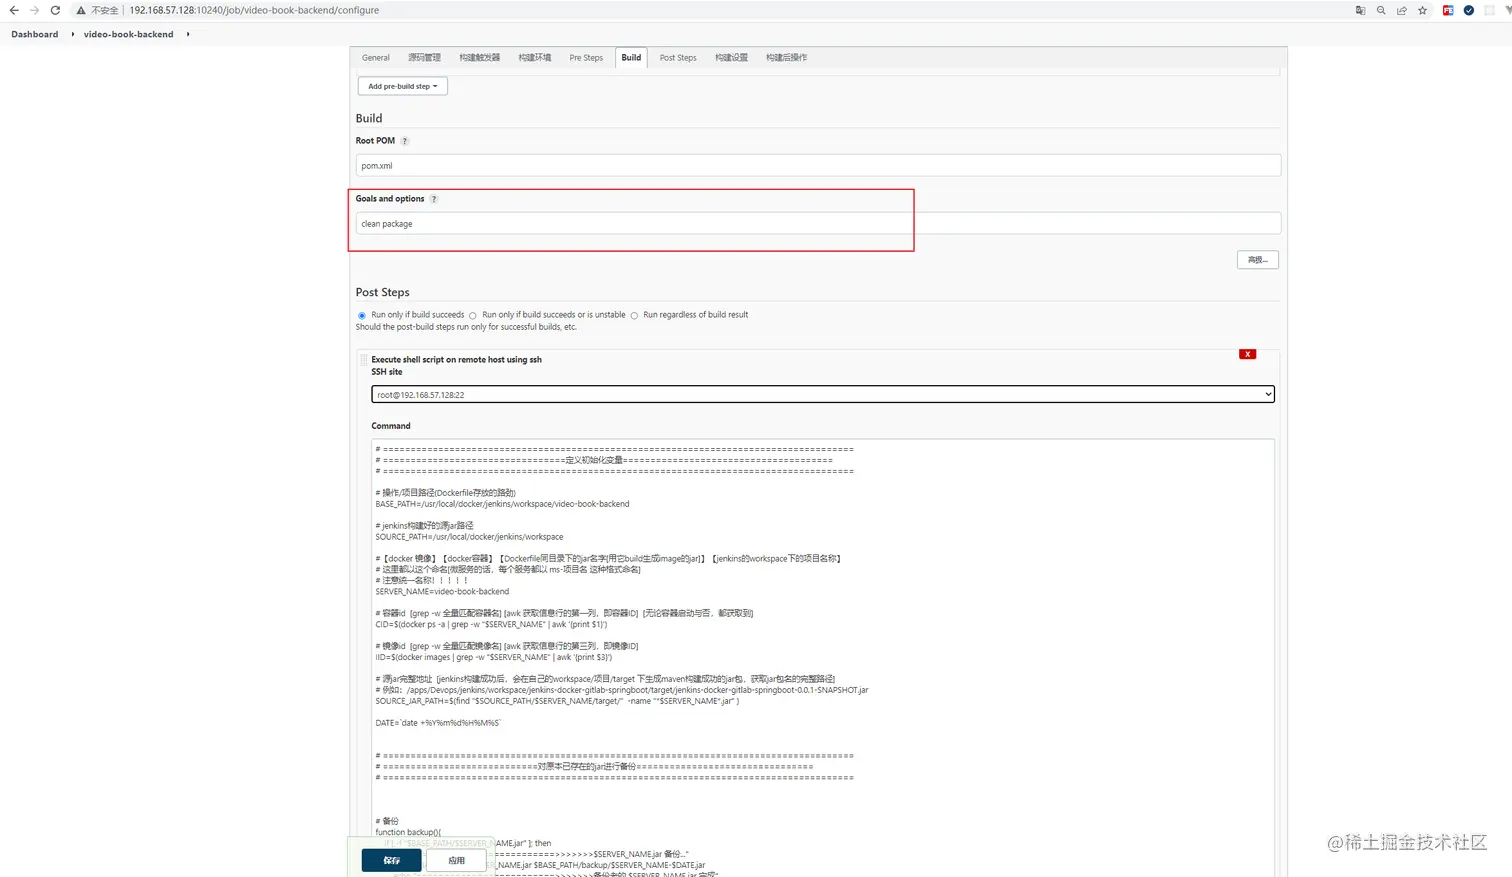Switch to the 构建触发器 tab

tap(480, 58)
